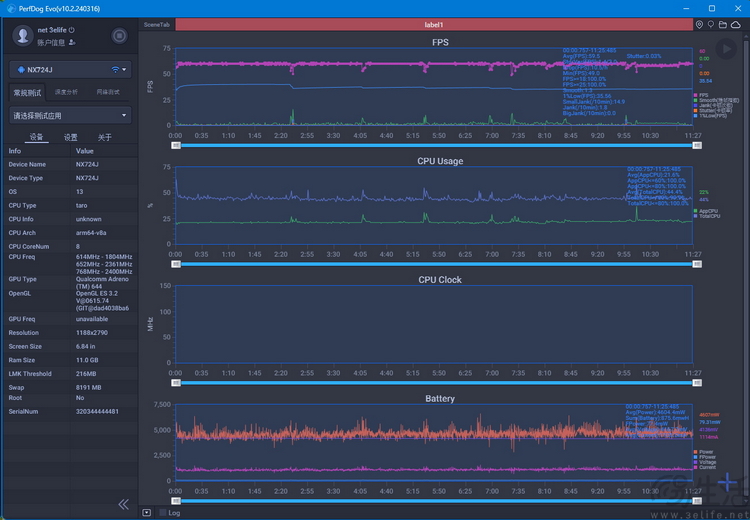Toggle the Smooth legend series
Screen dimensions: 750x520
716,100
